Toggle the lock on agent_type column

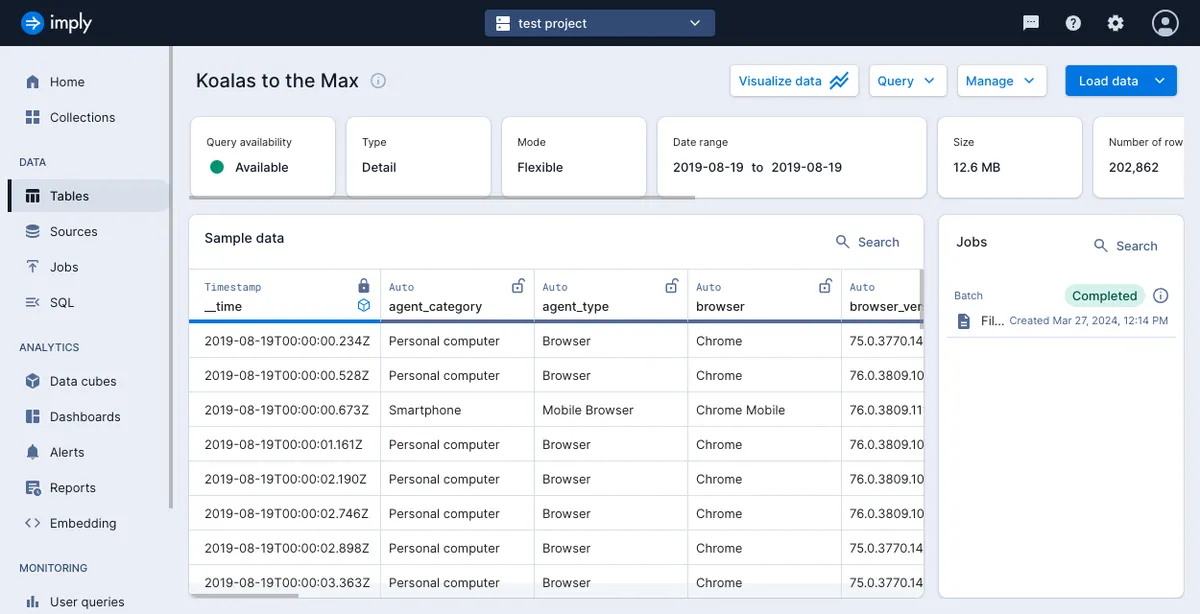[x=672, y=286]
